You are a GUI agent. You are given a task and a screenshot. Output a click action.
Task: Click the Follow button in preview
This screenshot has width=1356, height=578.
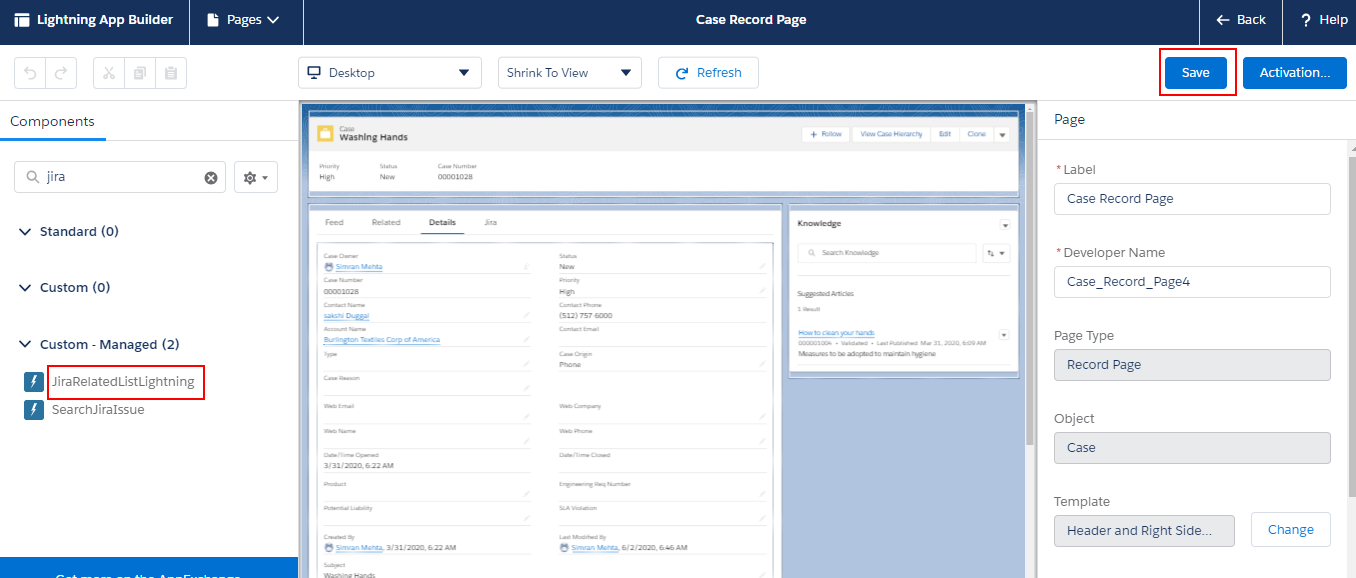825,134
